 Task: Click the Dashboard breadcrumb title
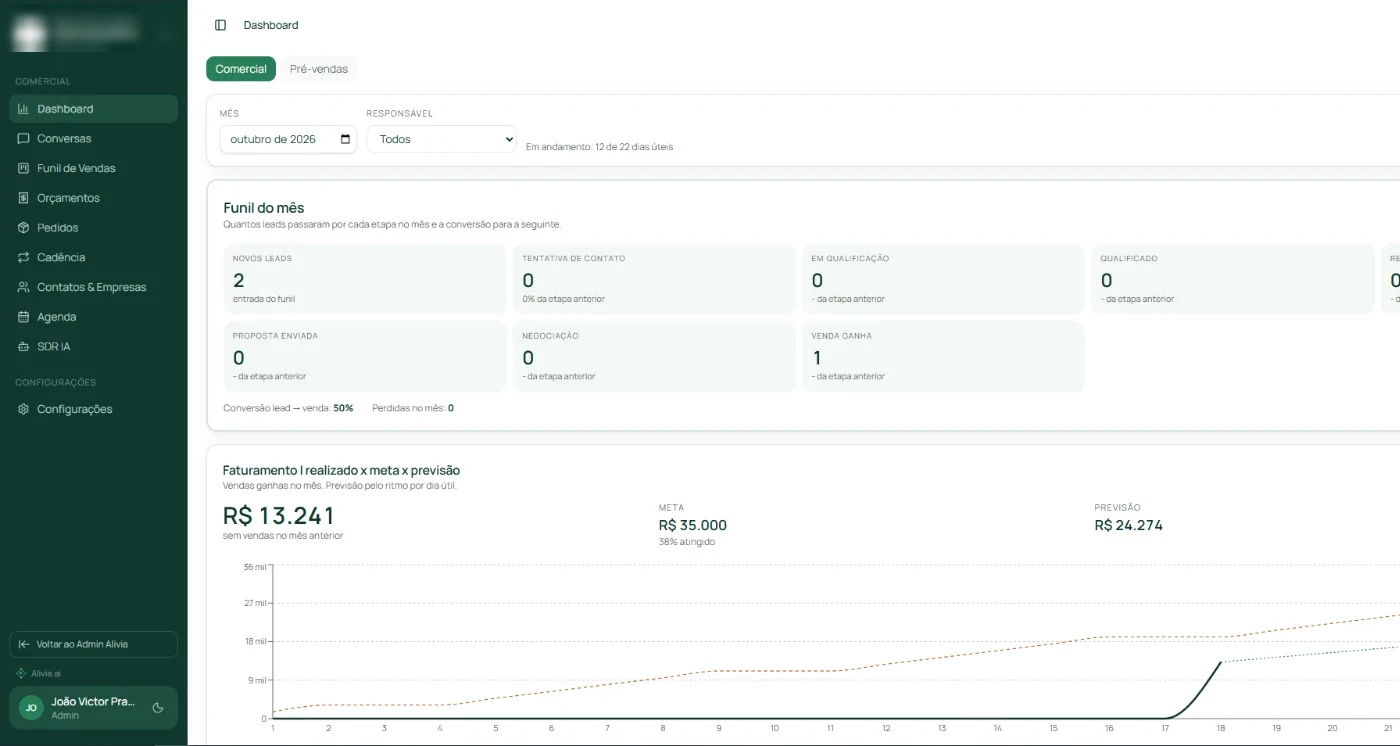pyautogui.click(x=271, y=25)
